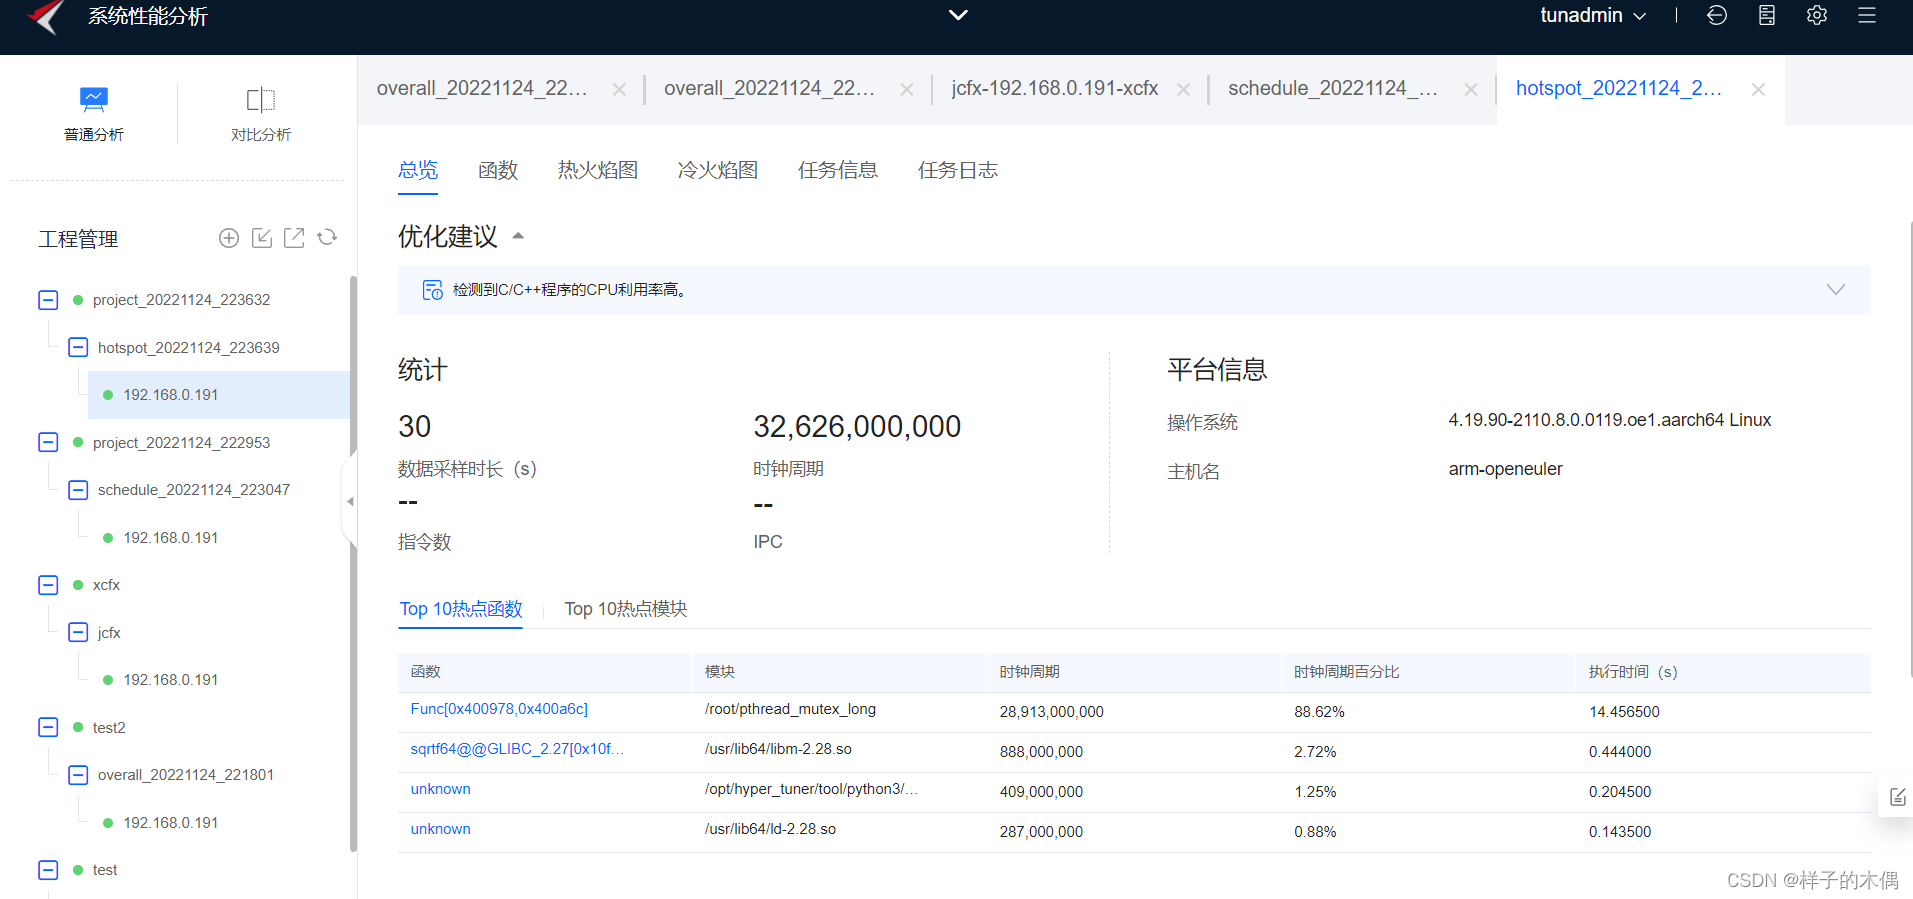This screenshot has height=899, width=1913.
Task: Switch to first overall_20221124 tab
Action: coord(482,88)
